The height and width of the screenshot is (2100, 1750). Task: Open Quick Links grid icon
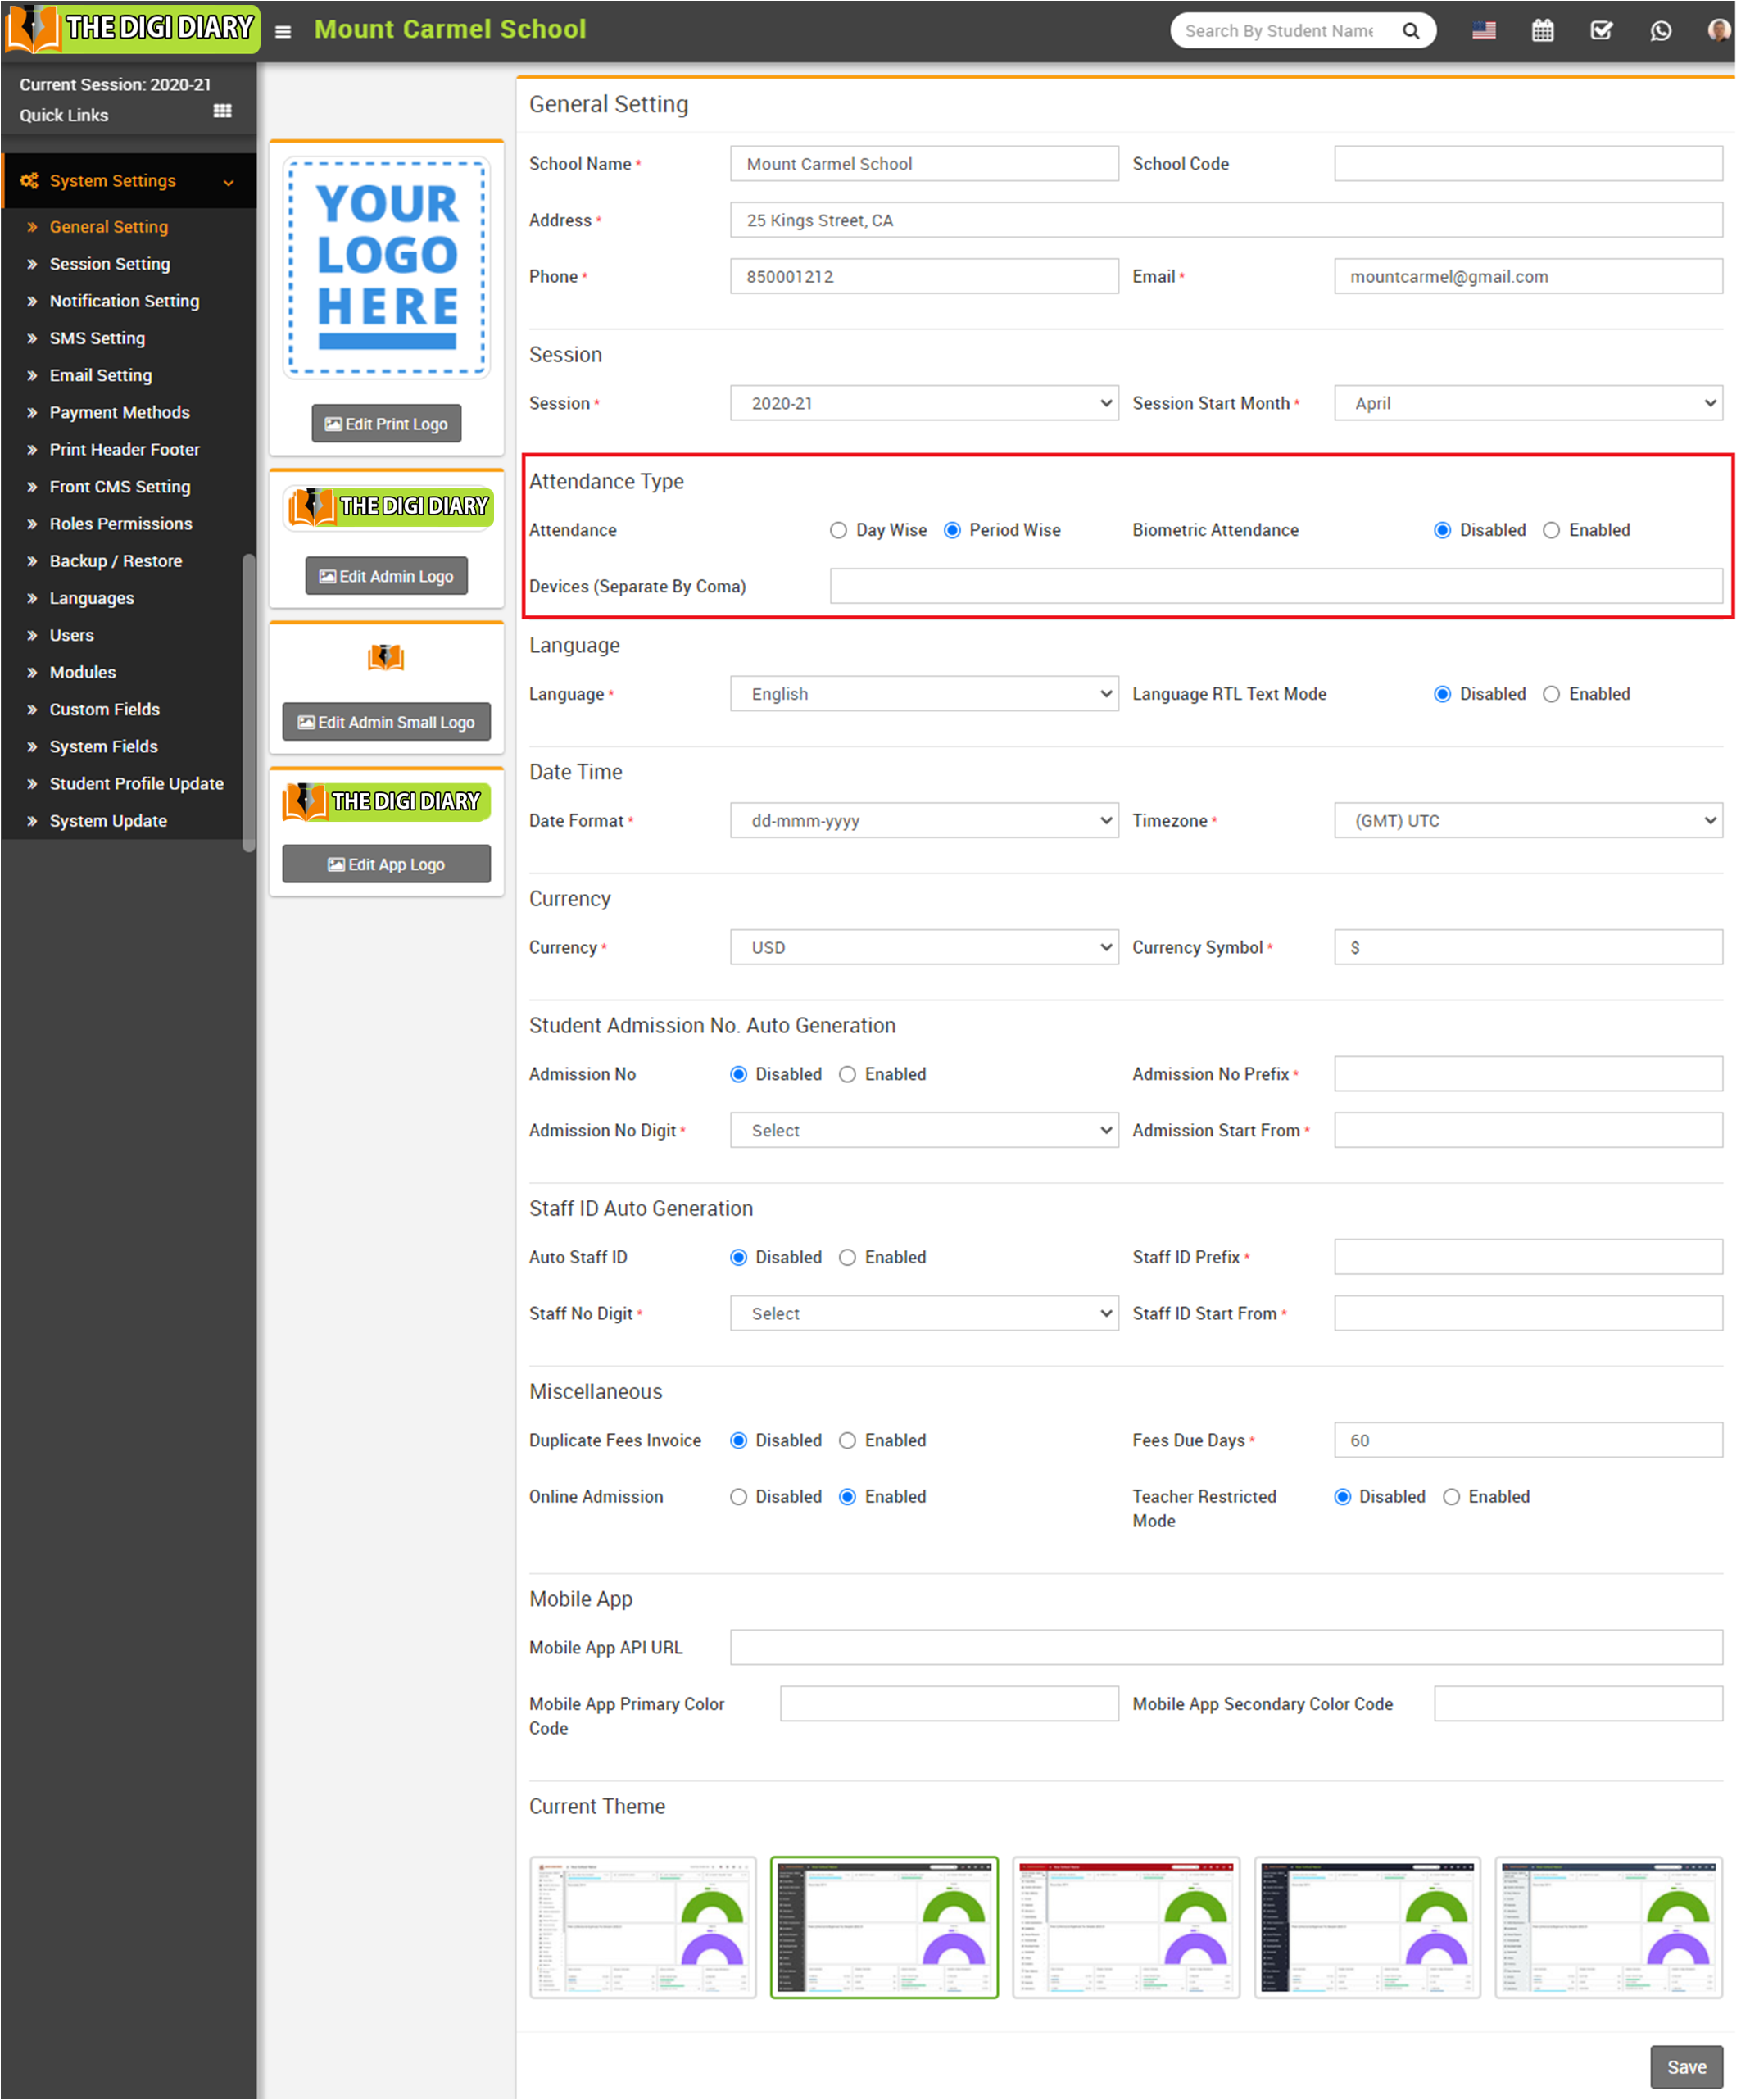point(222,112)
